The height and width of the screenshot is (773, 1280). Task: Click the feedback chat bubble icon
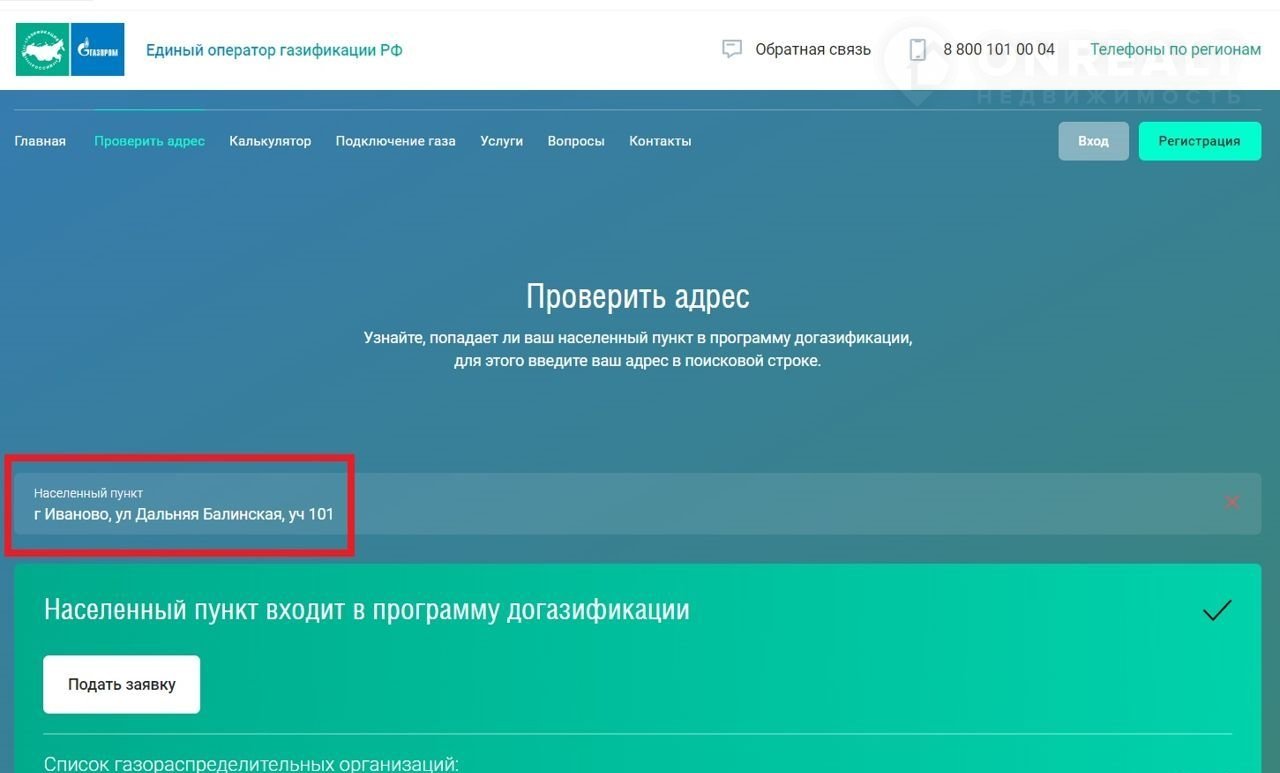point(732,49)
